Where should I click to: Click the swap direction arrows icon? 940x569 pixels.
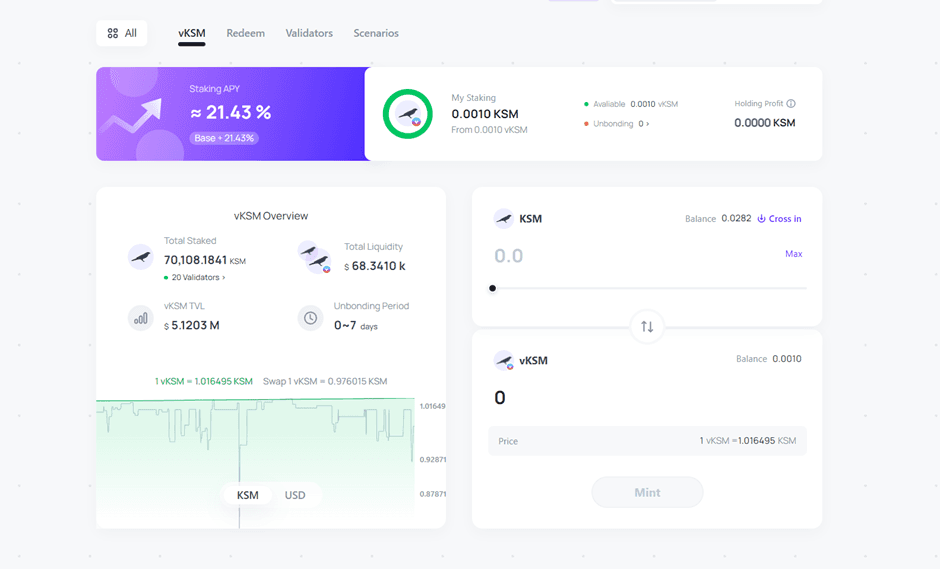[647, 327]
